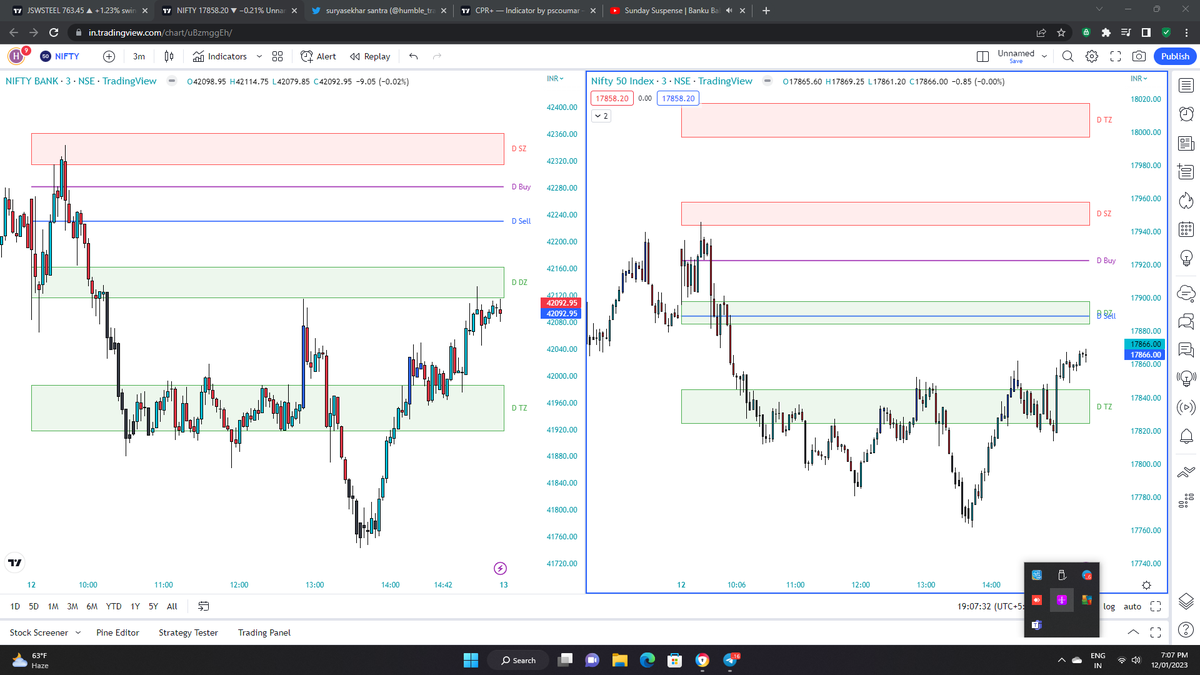Open the Data Window panel icon
The height and width of the screenshot is (675, 1200).
[x=1186, y=172]
